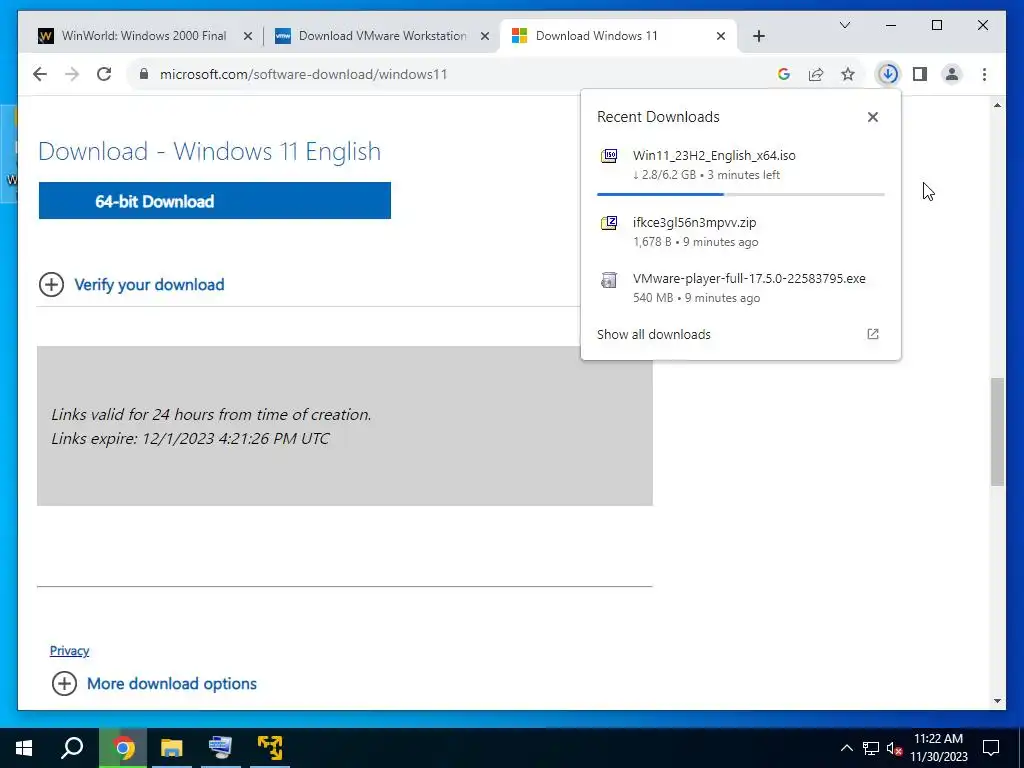
Task: Open the Google search icon in address bar
Action: [784, 74]
